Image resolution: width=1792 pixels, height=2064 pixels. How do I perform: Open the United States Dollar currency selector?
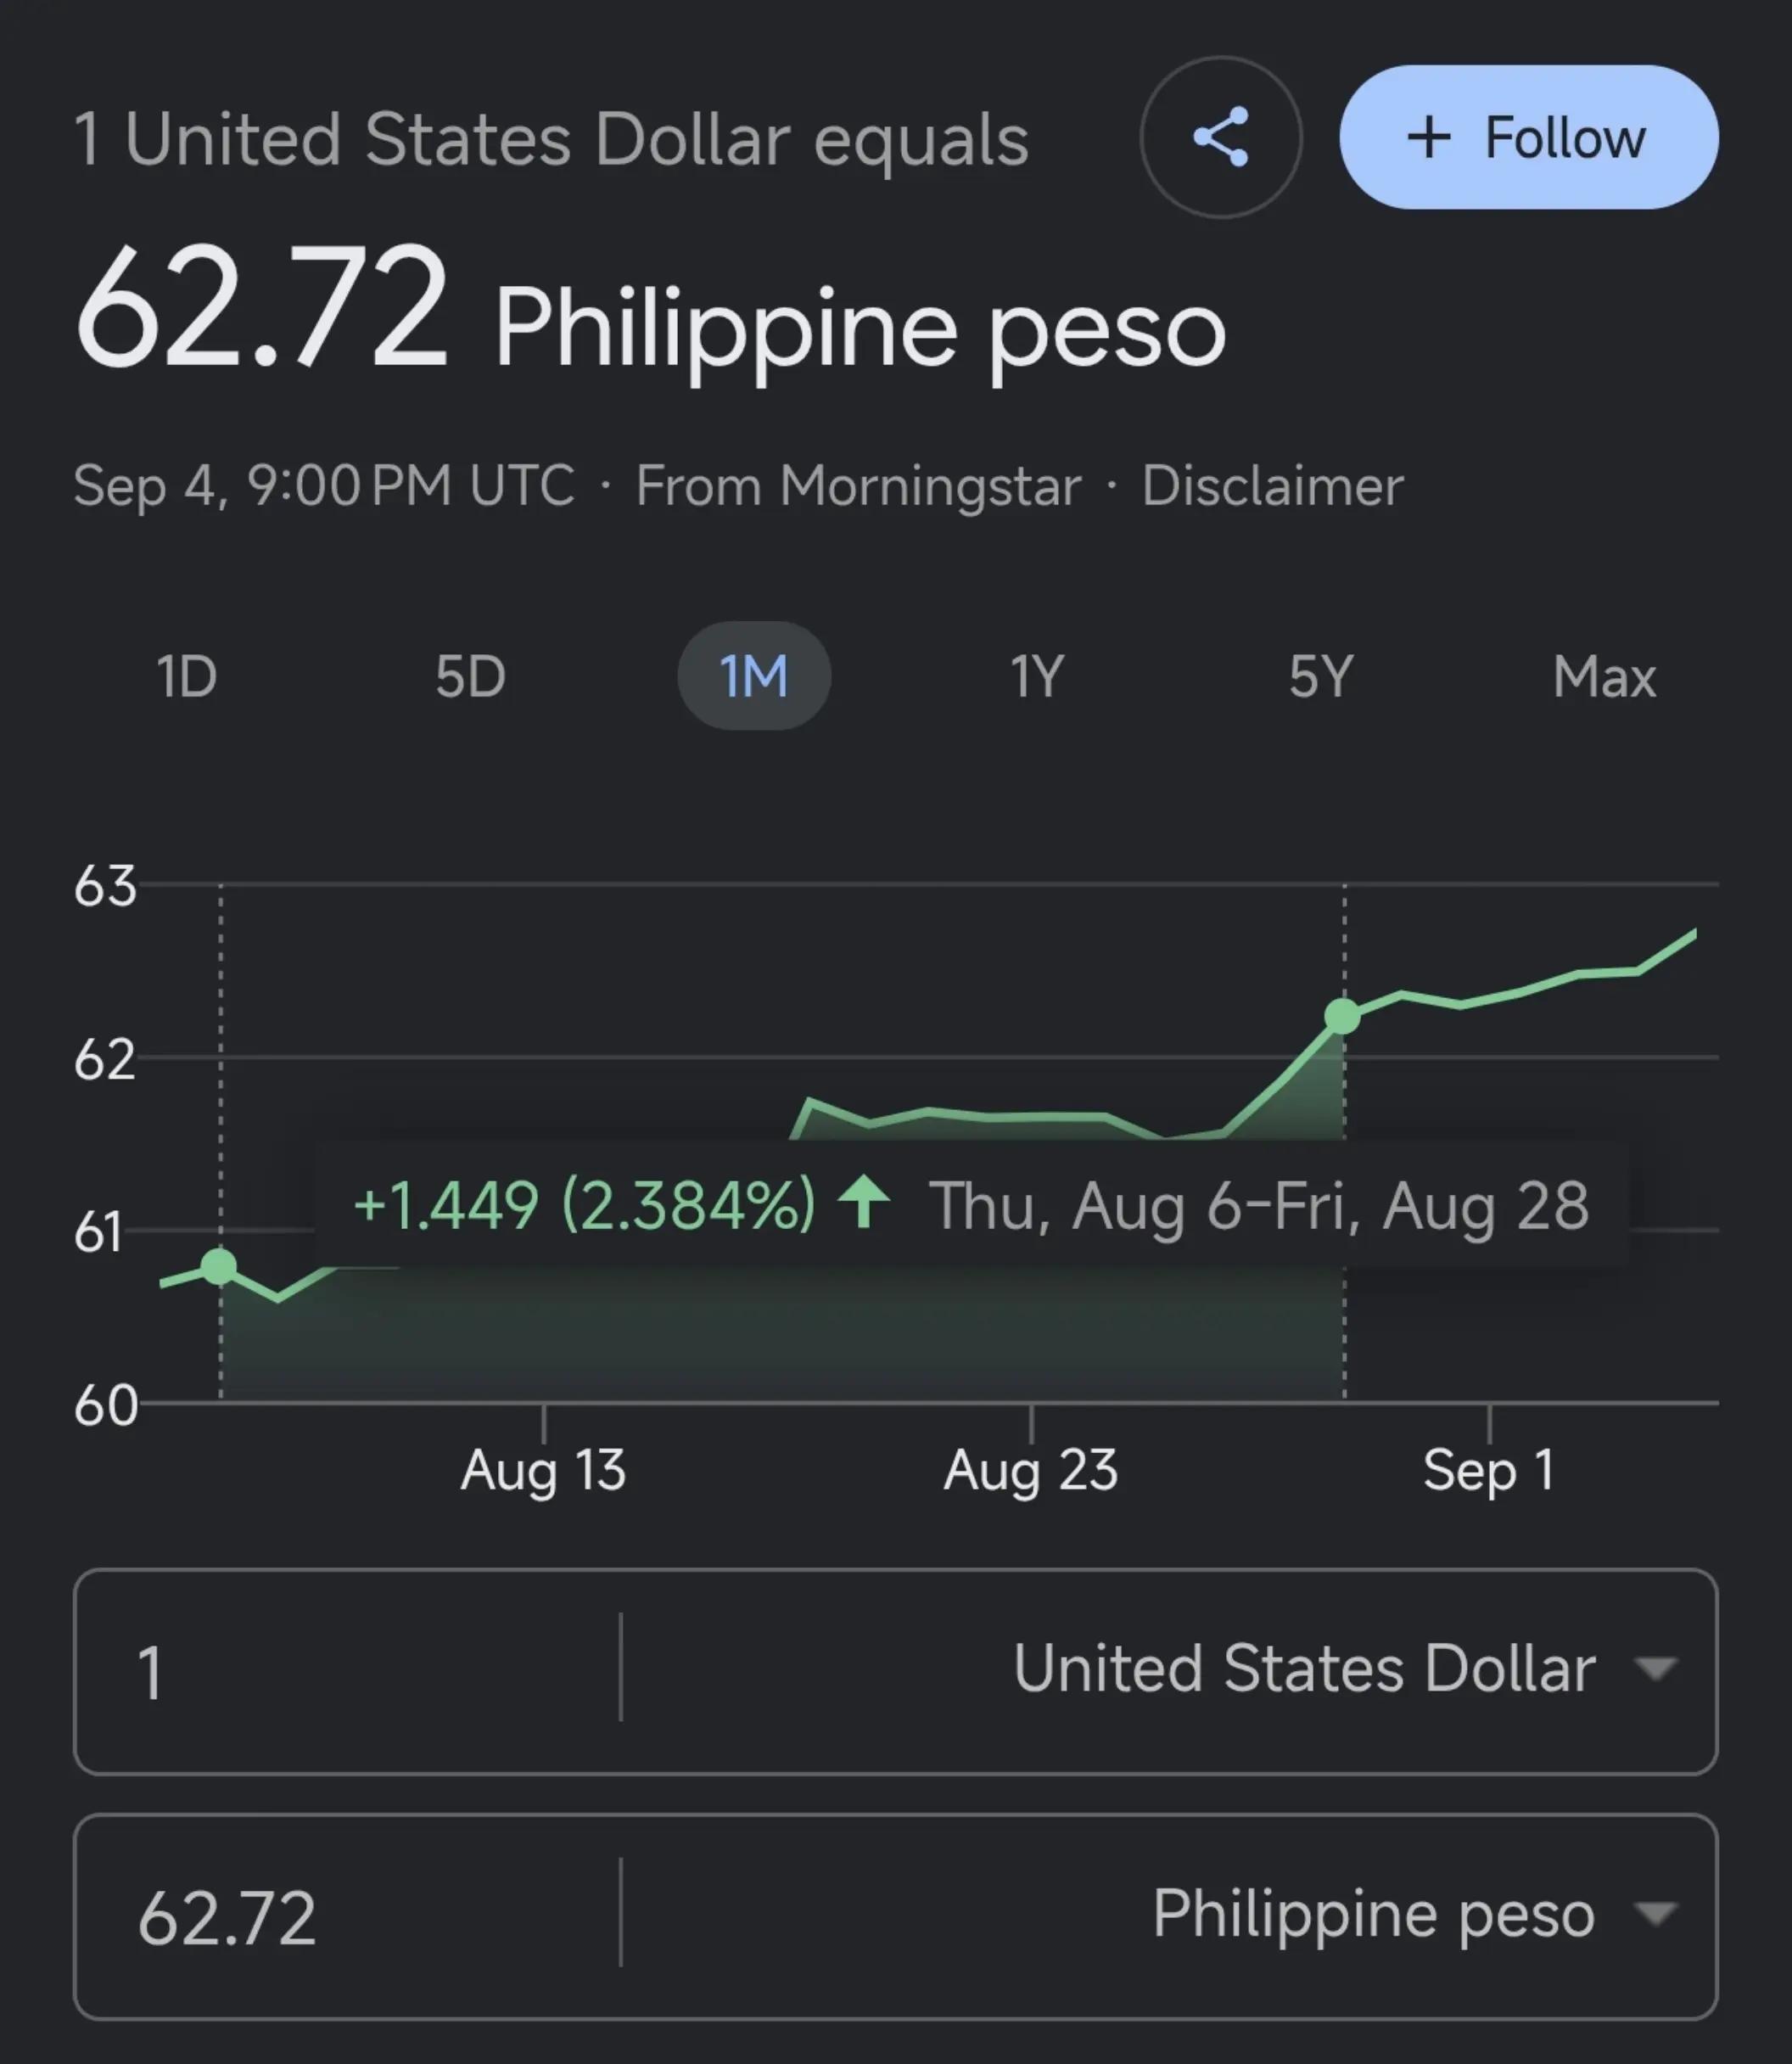tap(1168, 1670)
